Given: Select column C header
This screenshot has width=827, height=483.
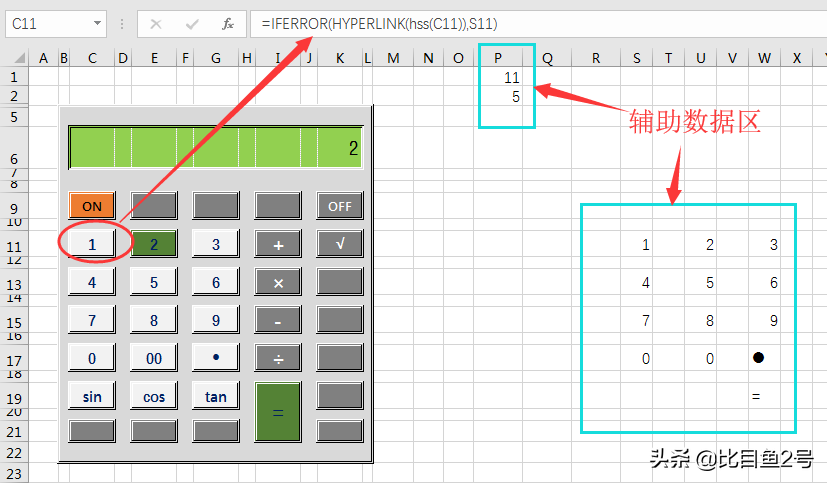Looking at the screenshot, I should [x=92, y=58].
